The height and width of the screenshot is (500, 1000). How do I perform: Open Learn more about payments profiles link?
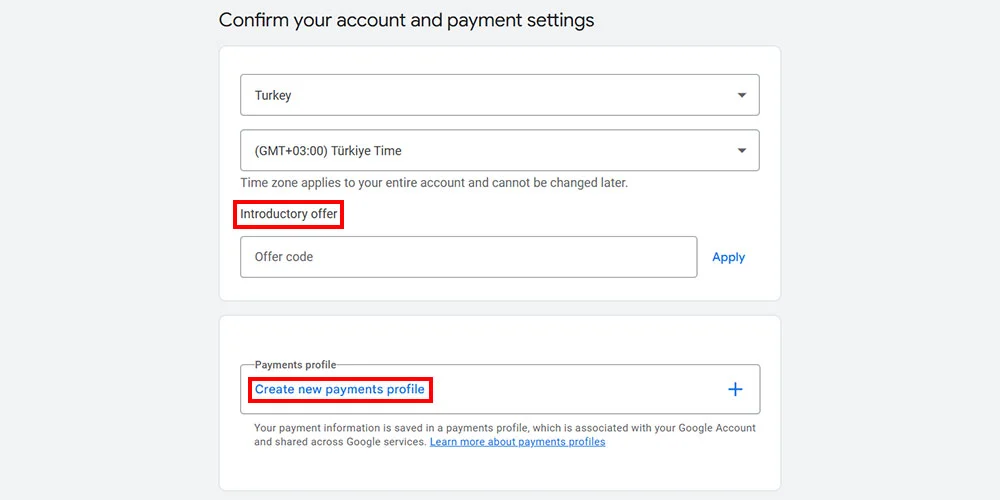click(x=517, y=442)
